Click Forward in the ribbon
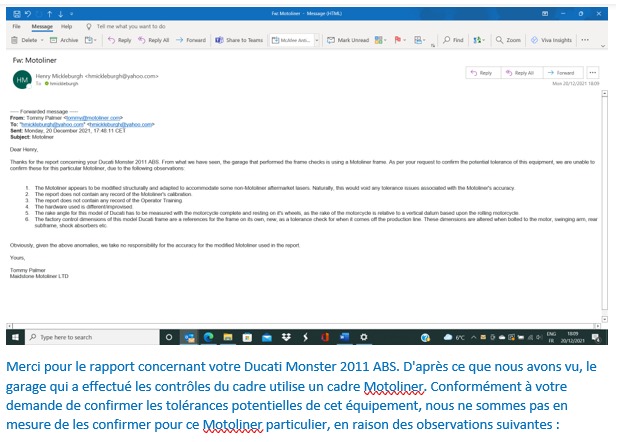This screenshot has width=636, height=442. point(191,40)
